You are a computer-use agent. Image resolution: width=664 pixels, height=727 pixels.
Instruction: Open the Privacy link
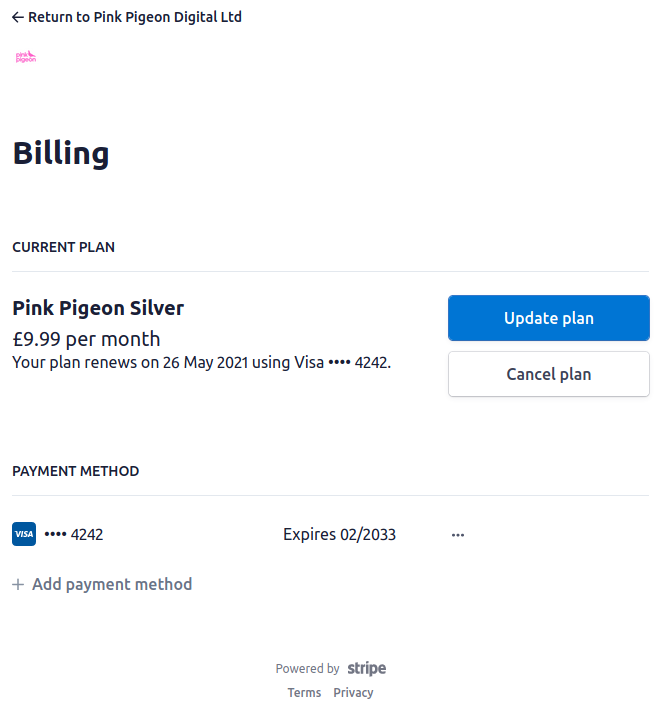353,693
